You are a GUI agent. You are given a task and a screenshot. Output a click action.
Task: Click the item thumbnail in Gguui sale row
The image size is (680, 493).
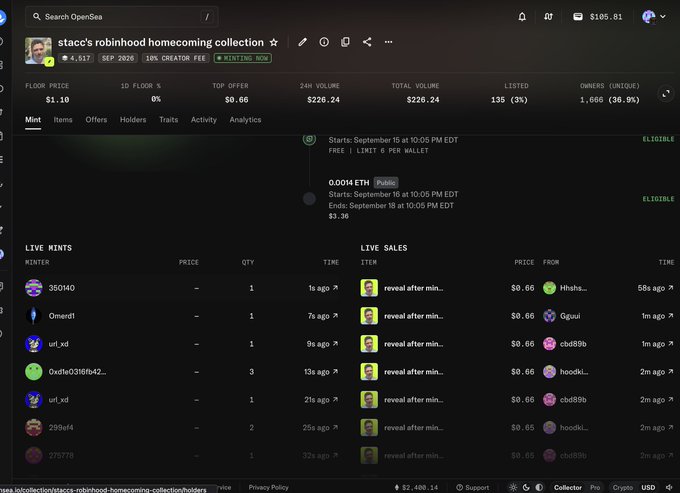pyautogui.click(x=369, y=316)
